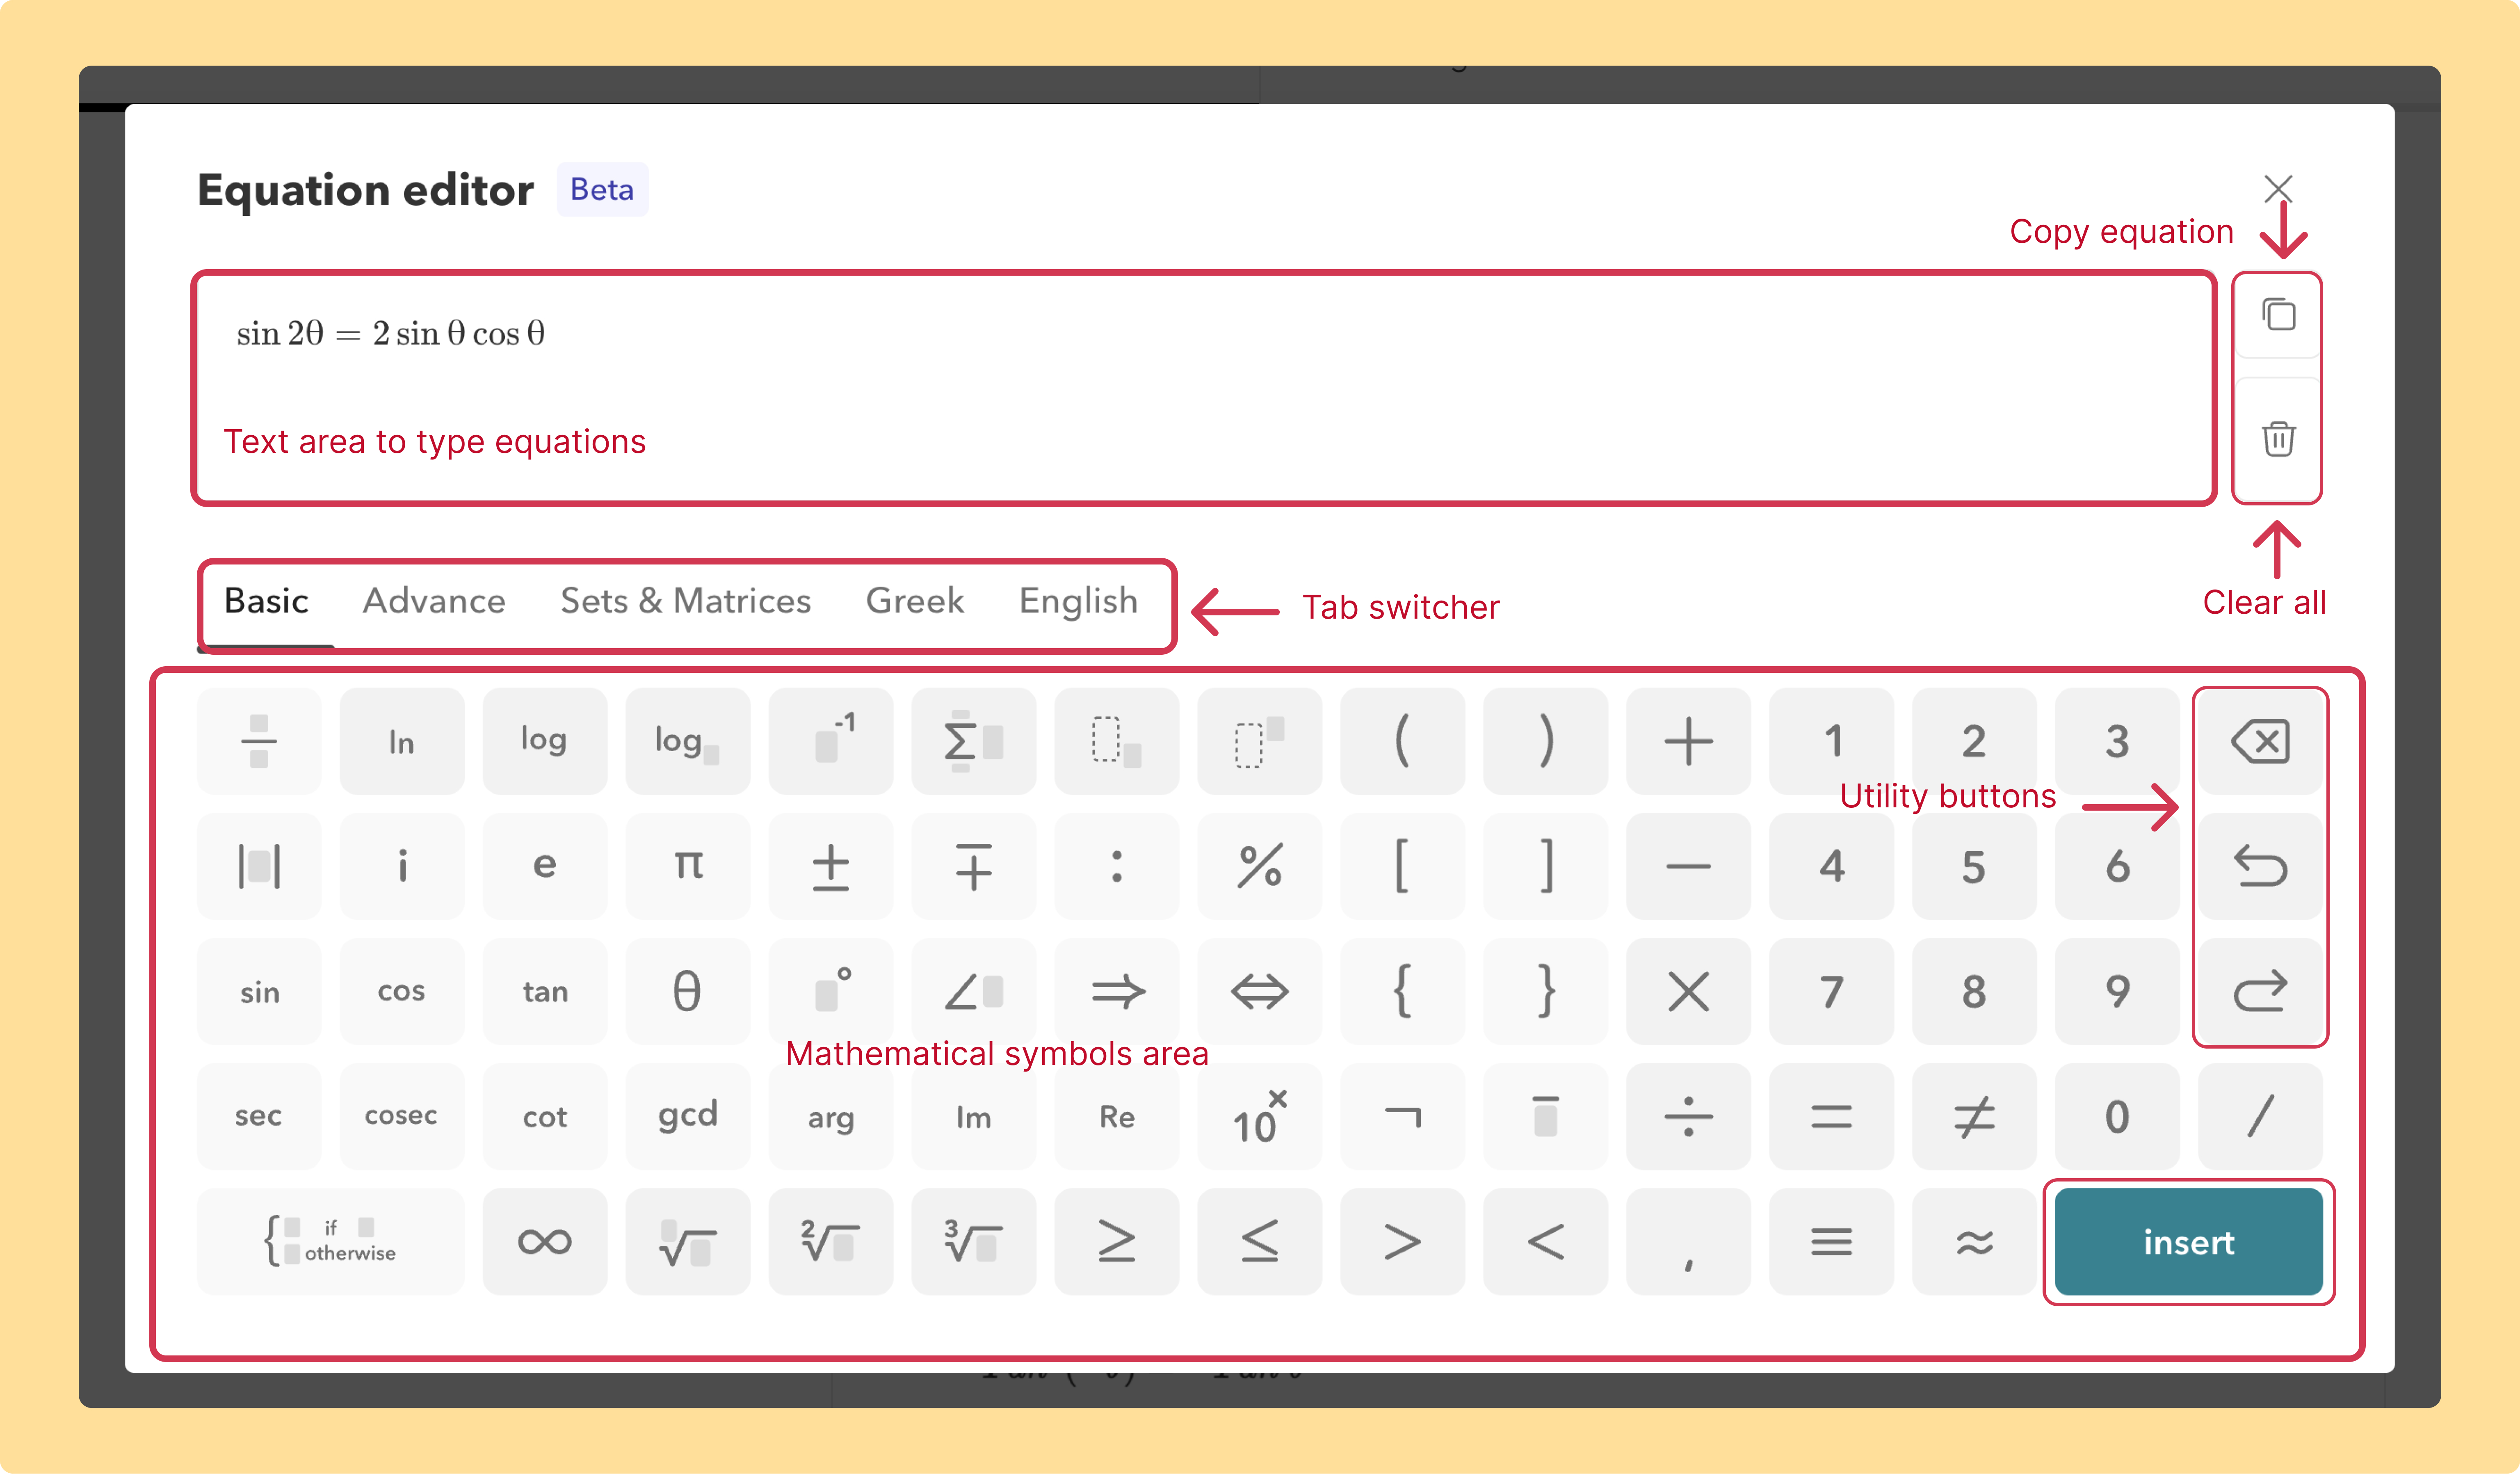Image resolution: width=2520 pixels, height=1474 pixels.
Task: Switch to the Greek tab
Action: [x=914, y=601]
